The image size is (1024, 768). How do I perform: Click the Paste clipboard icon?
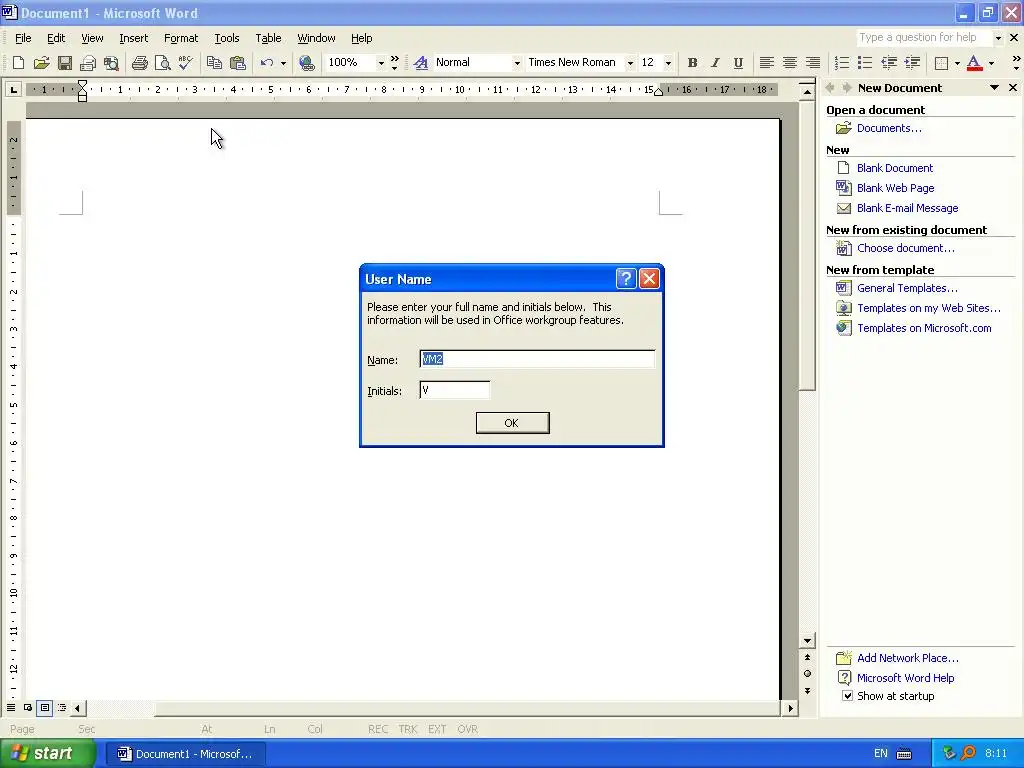238,63
